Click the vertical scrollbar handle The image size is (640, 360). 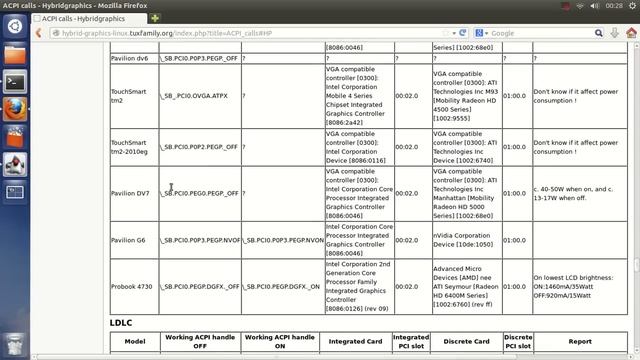[x=636, y=264]
